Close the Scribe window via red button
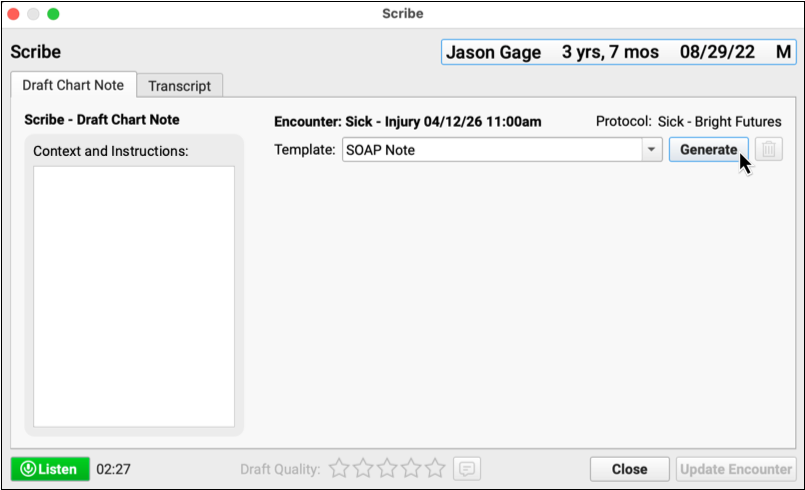The image size is (805, 490). pyautogui.click(x=14, y=14)
